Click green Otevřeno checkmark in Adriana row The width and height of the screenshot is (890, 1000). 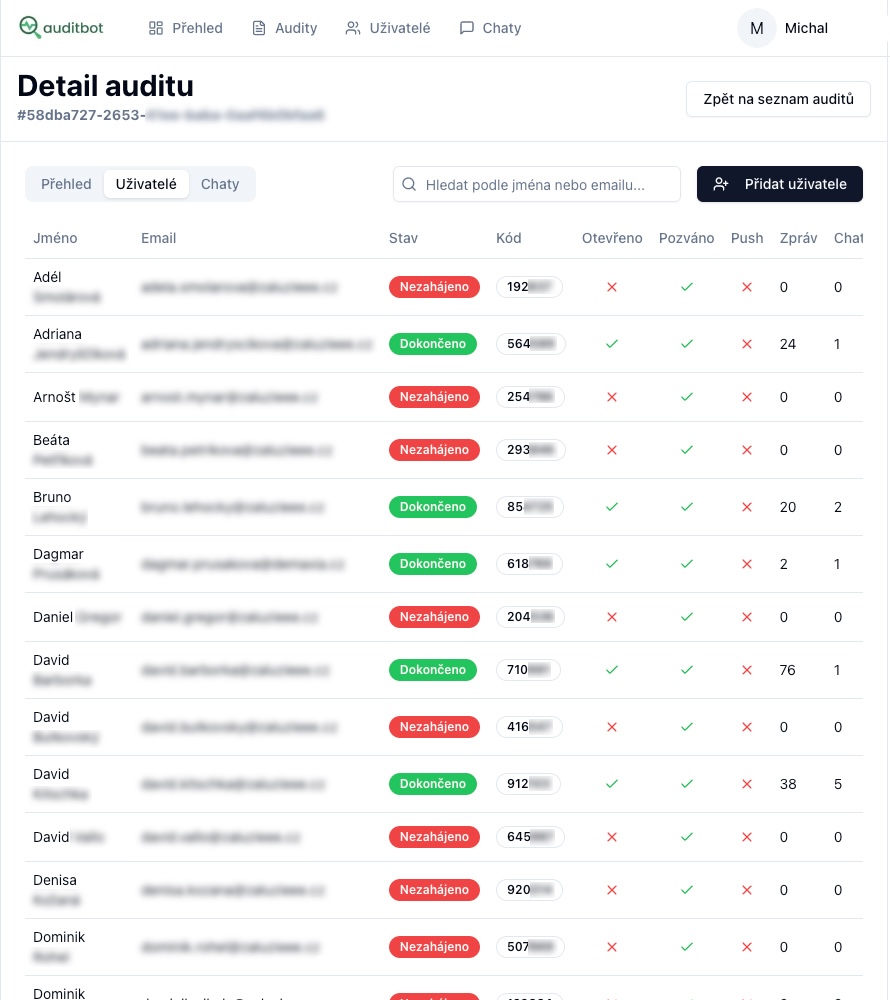(612, 344)
